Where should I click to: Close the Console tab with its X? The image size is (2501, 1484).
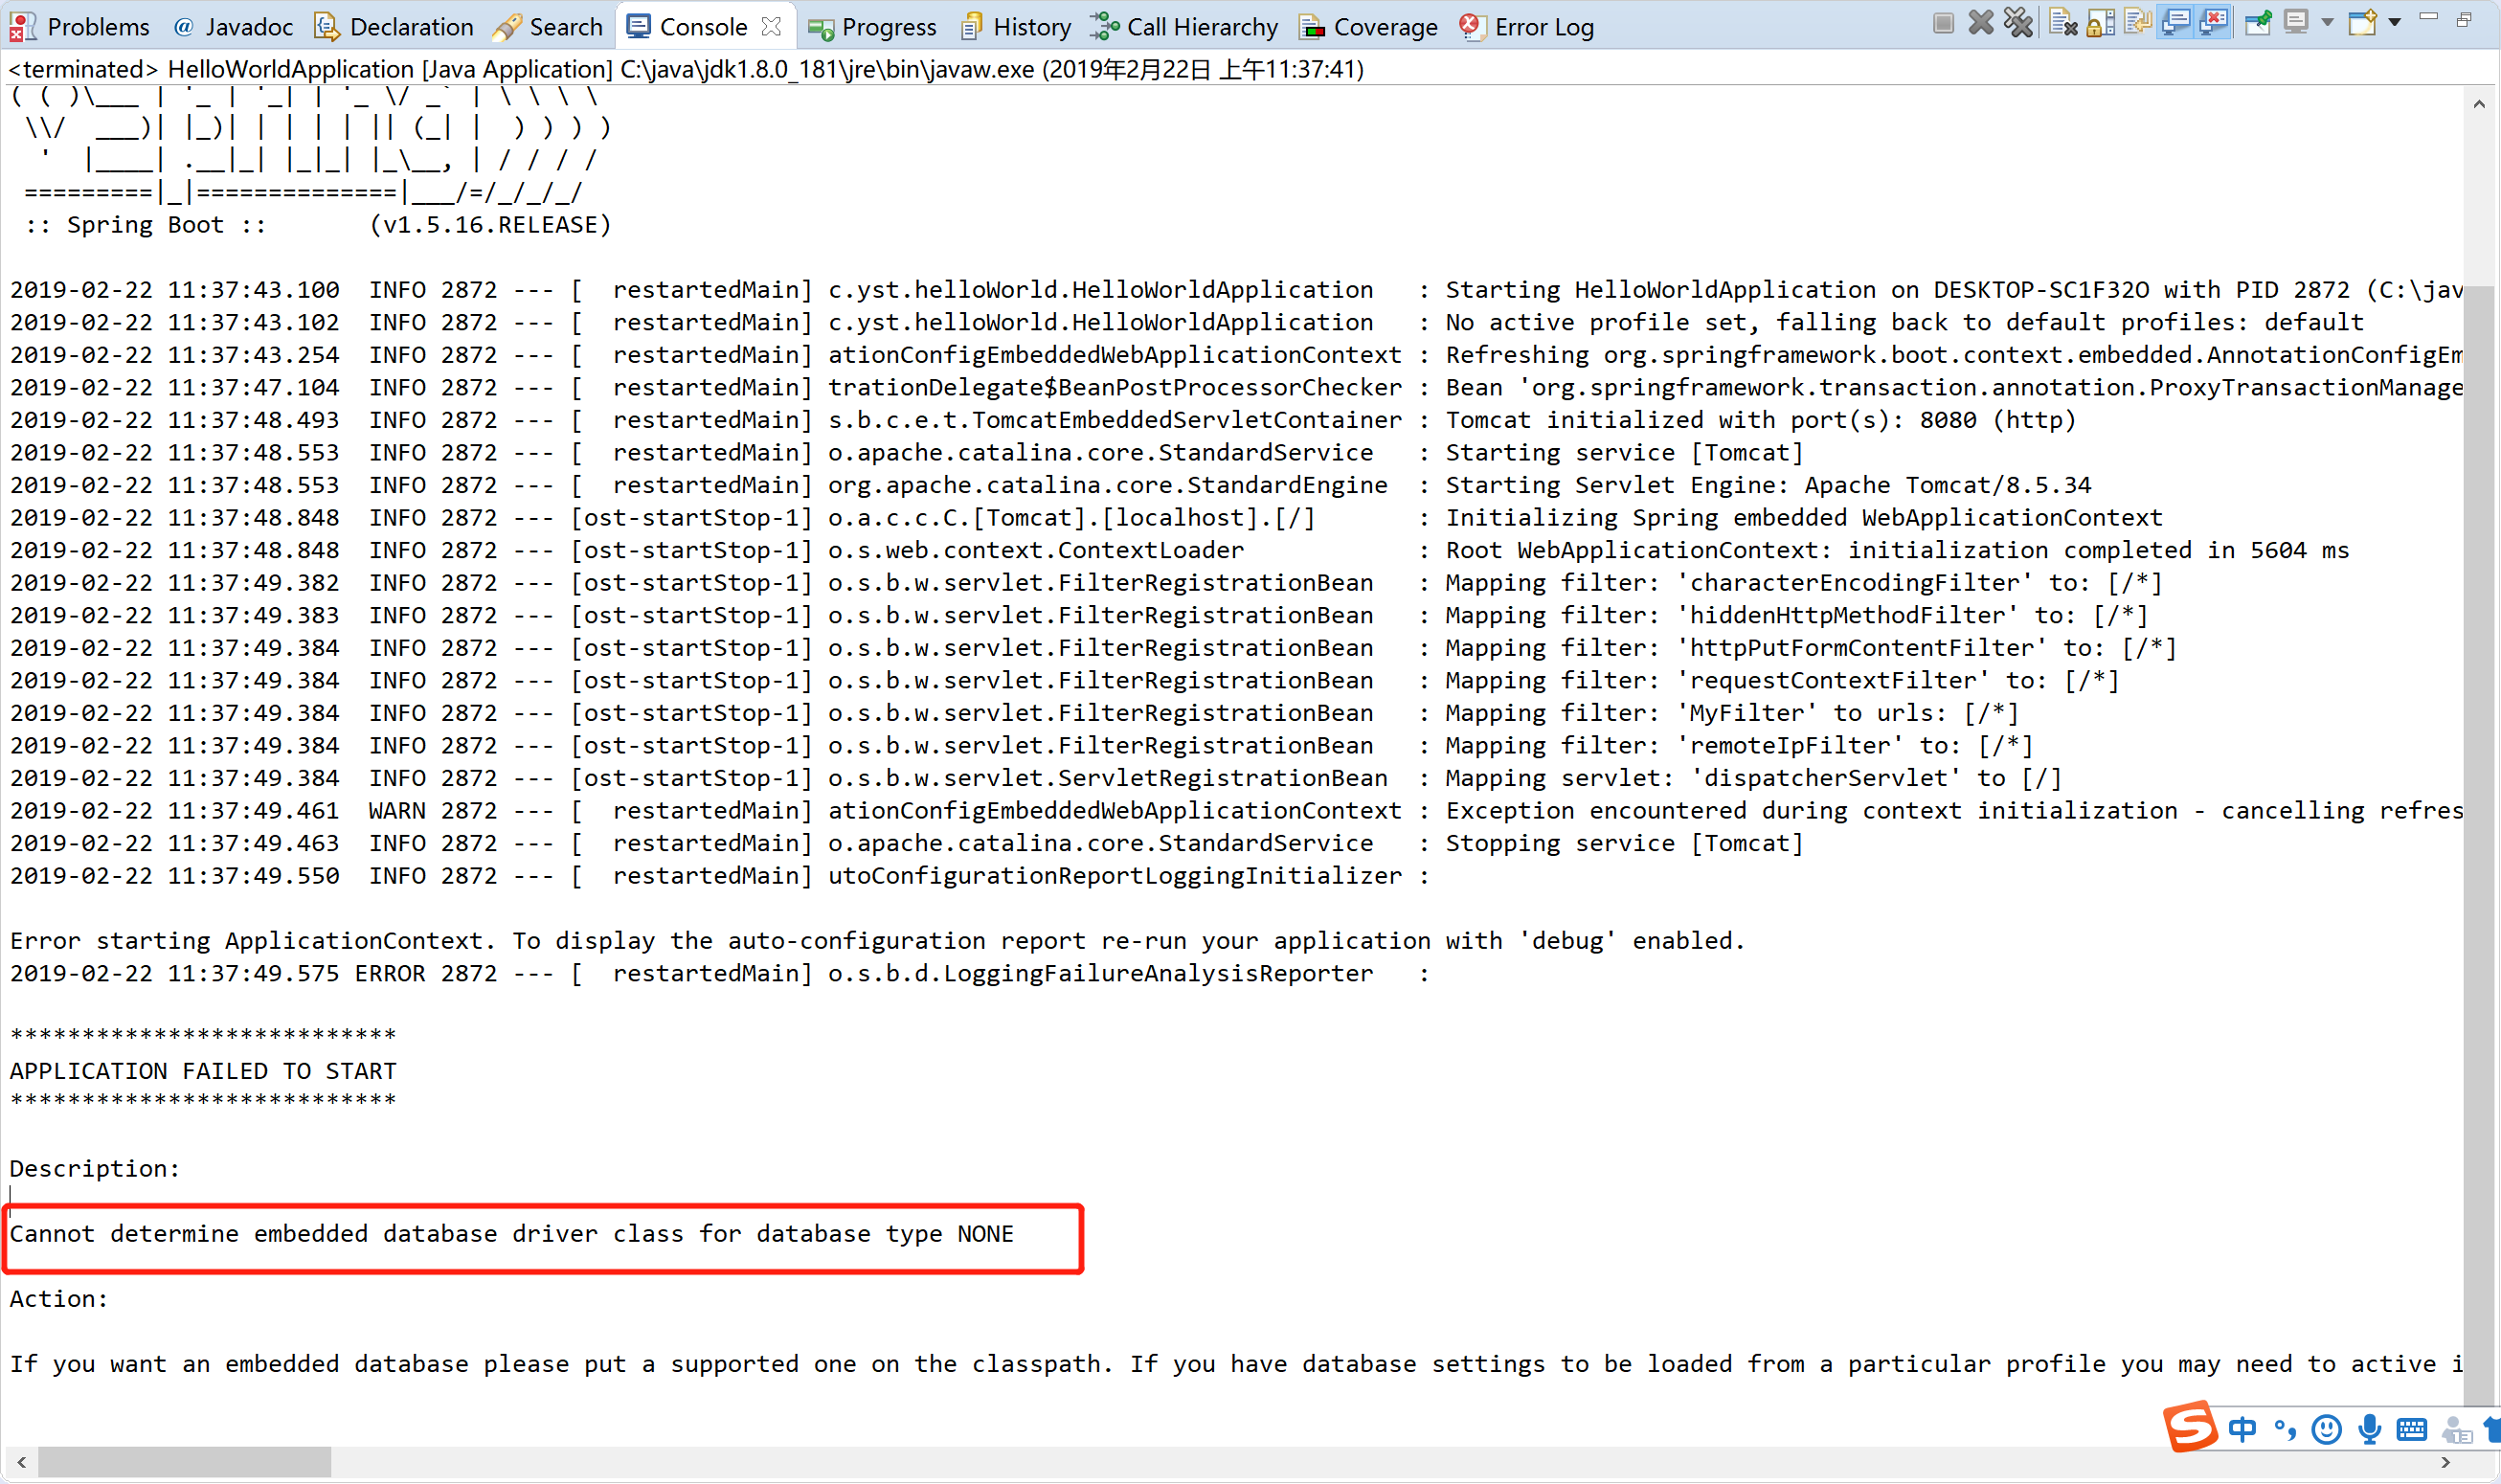[x=771, y=27]
